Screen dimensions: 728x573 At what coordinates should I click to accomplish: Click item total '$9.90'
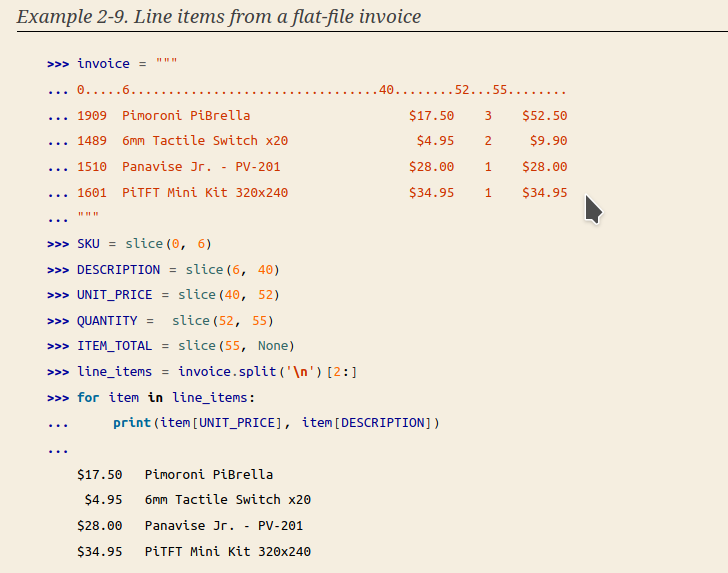[x=549, y=141]
